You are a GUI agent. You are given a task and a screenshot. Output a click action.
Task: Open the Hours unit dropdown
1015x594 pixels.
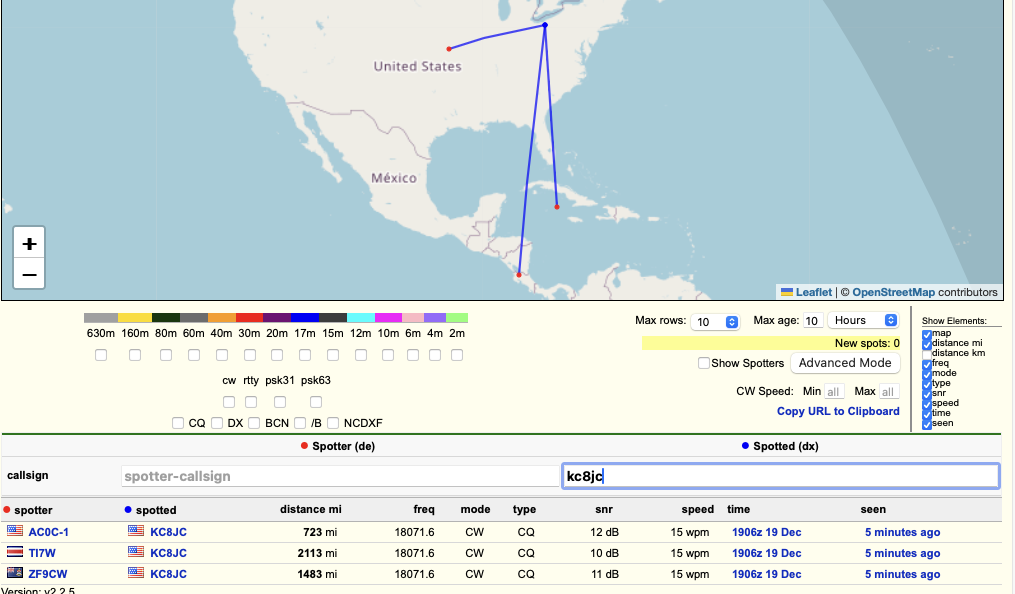[863, 320]
